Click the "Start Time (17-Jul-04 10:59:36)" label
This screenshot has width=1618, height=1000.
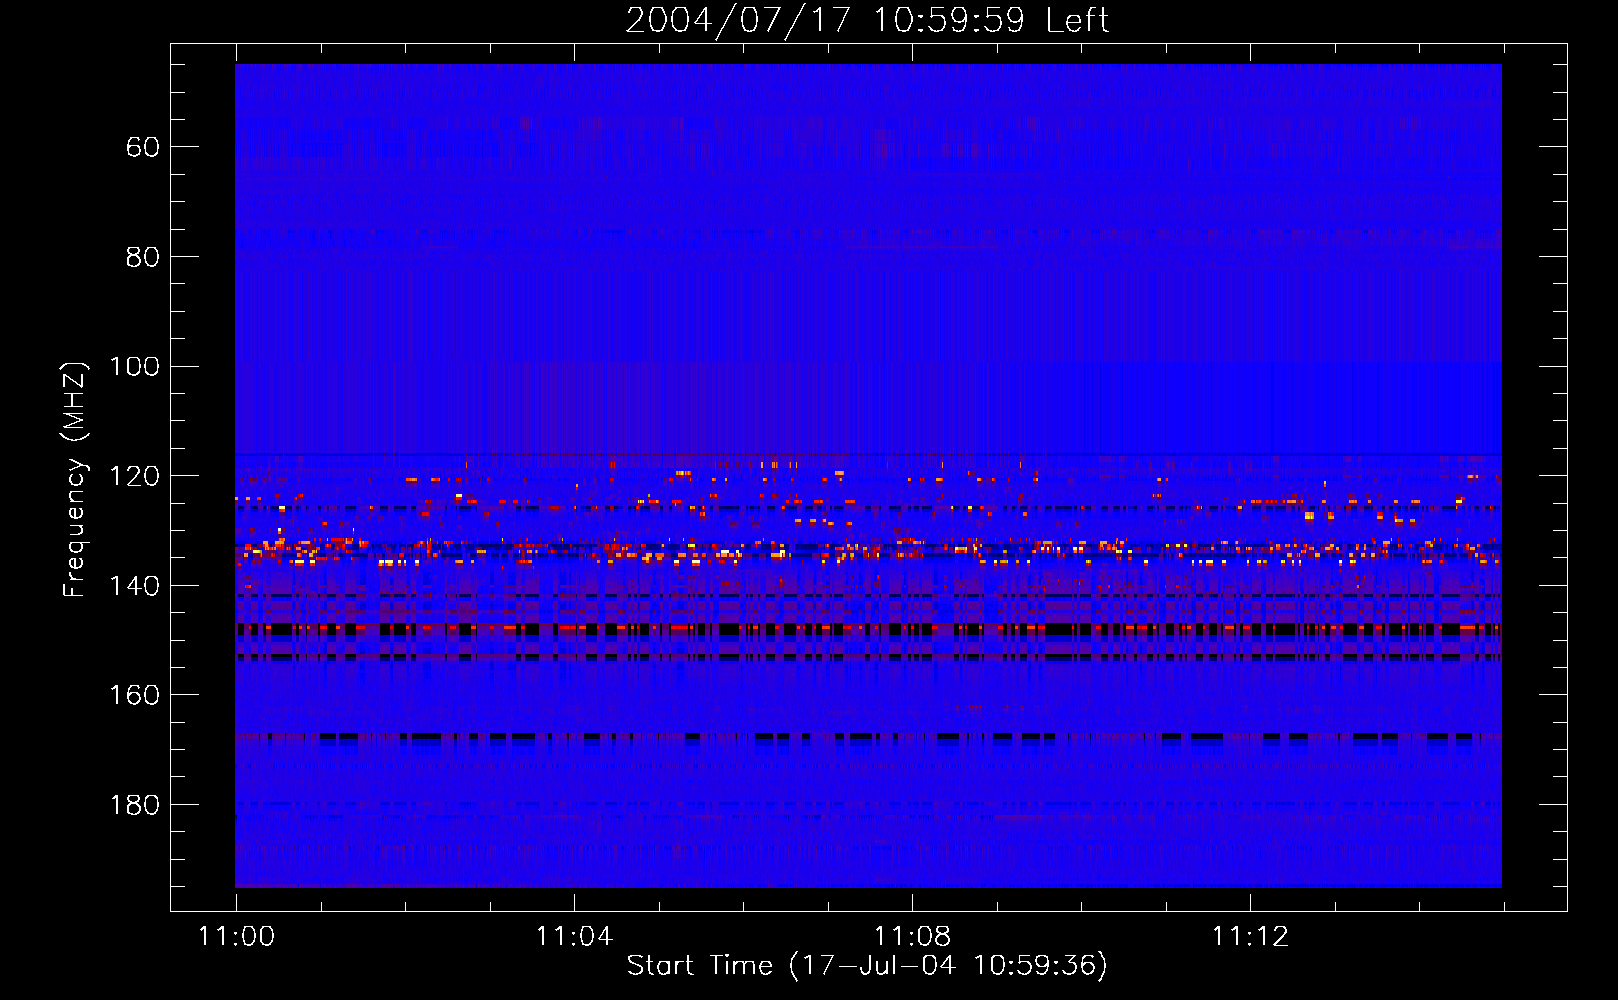(x=867, y=966)
